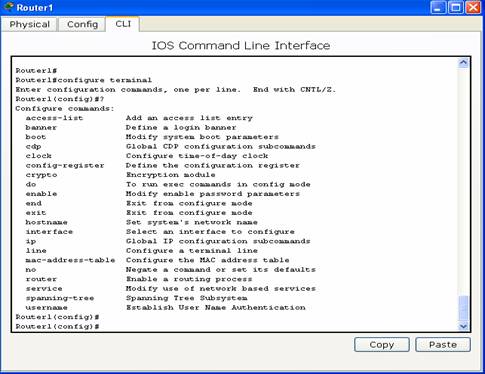Click the 'interface' command text
This screenshot has height=374, width=485.
tap(49, 232)
